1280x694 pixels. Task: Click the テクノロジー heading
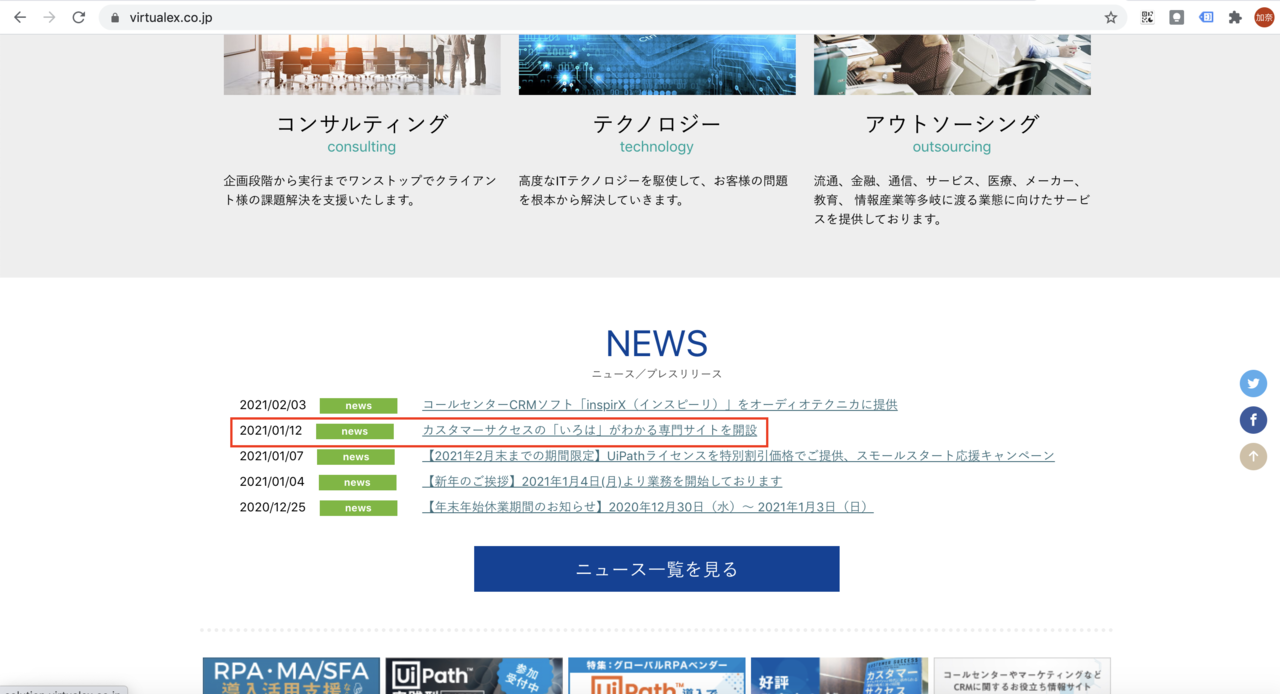pyautogui.click(x=657, y=124)
